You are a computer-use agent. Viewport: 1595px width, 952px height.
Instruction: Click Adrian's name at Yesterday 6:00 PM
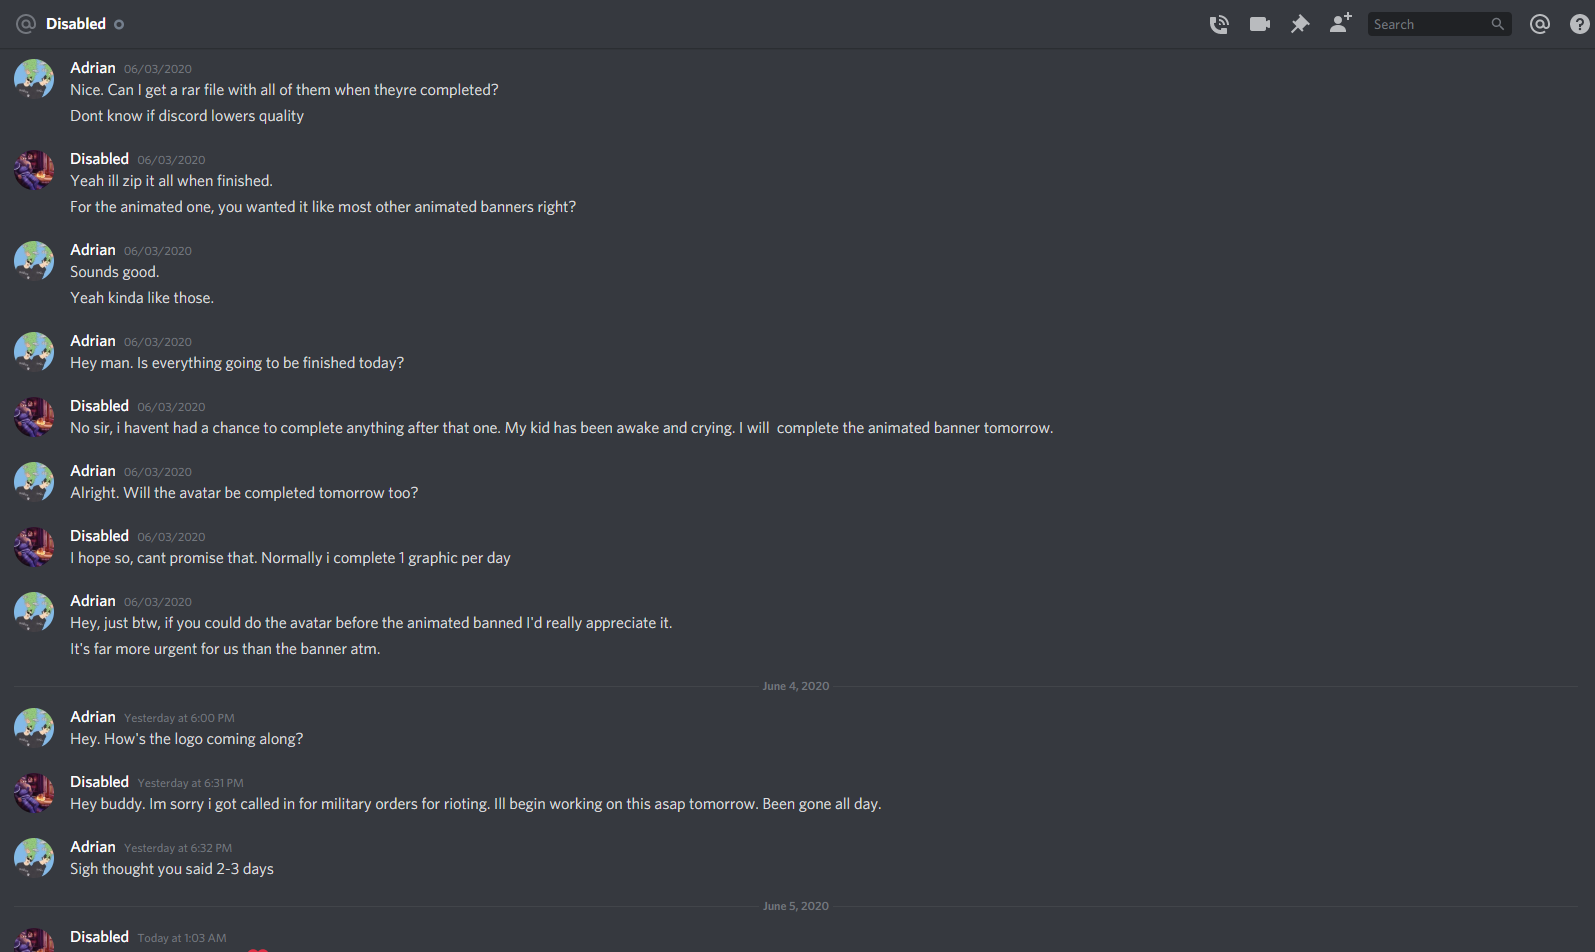[93, 717]
